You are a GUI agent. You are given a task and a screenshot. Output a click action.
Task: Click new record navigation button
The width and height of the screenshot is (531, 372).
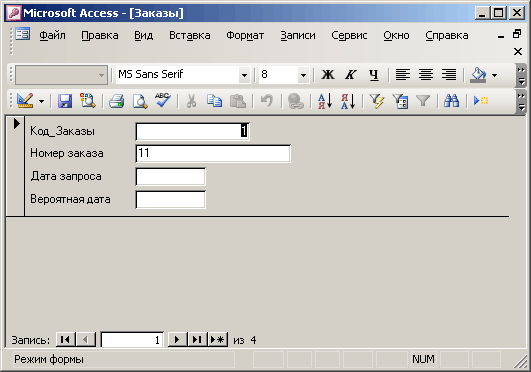tap(217, 339)
